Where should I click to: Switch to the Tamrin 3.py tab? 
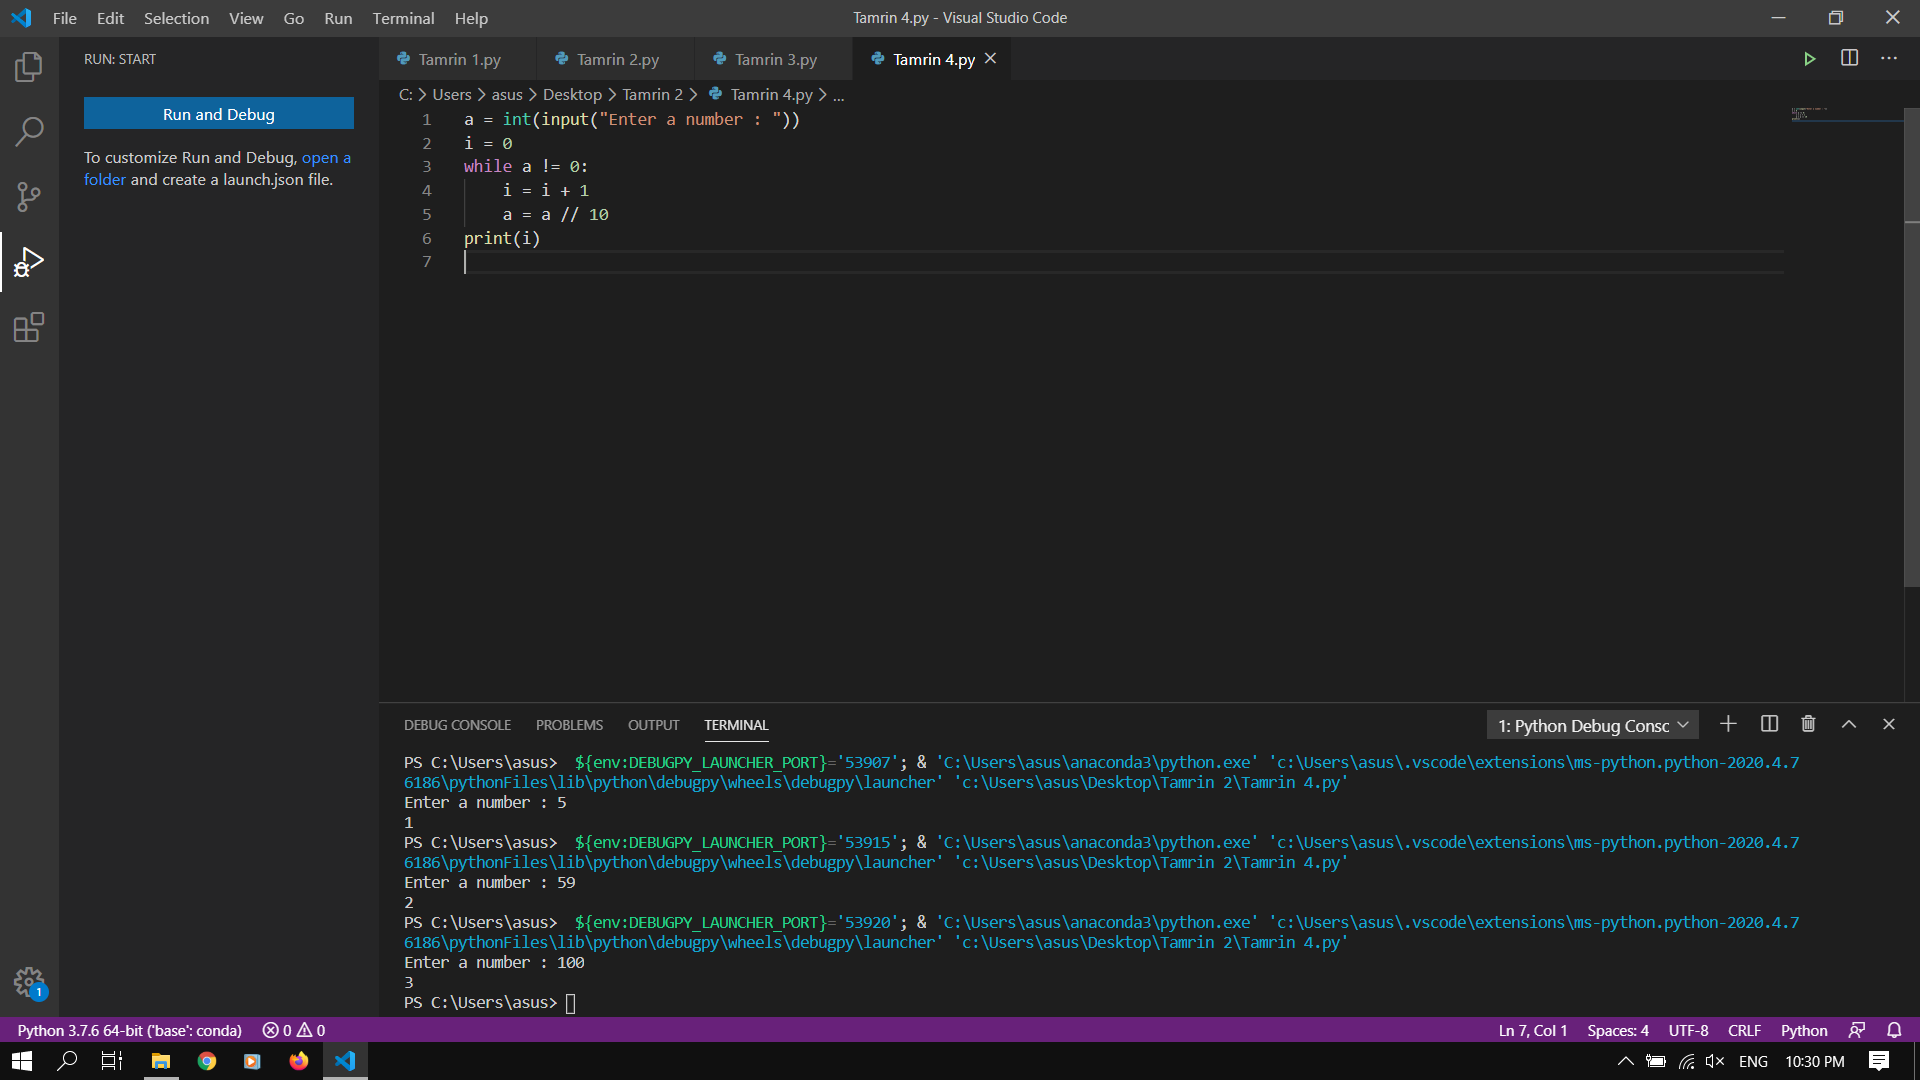774,59
